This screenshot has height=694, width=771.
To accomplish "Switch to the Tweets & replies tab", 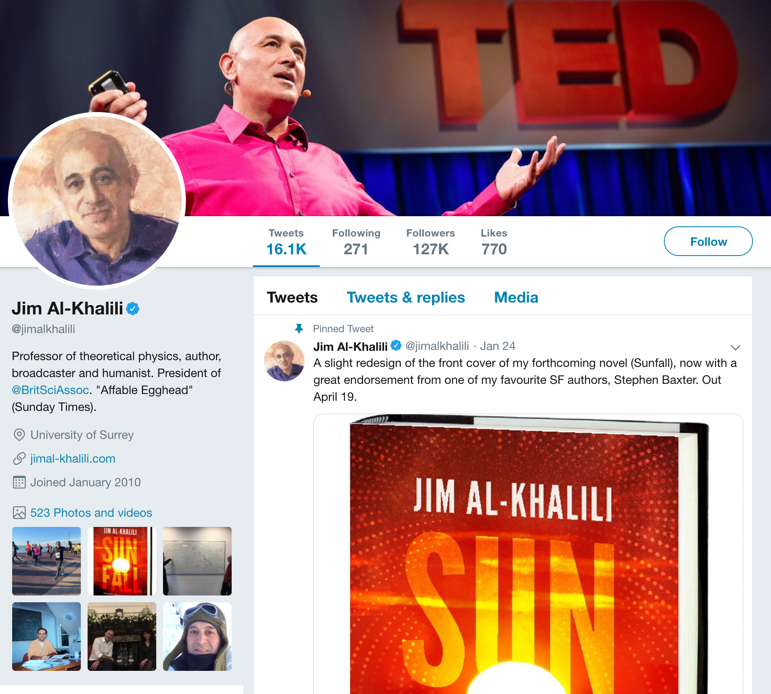I will pyautogui.click(x=406, y=298).
